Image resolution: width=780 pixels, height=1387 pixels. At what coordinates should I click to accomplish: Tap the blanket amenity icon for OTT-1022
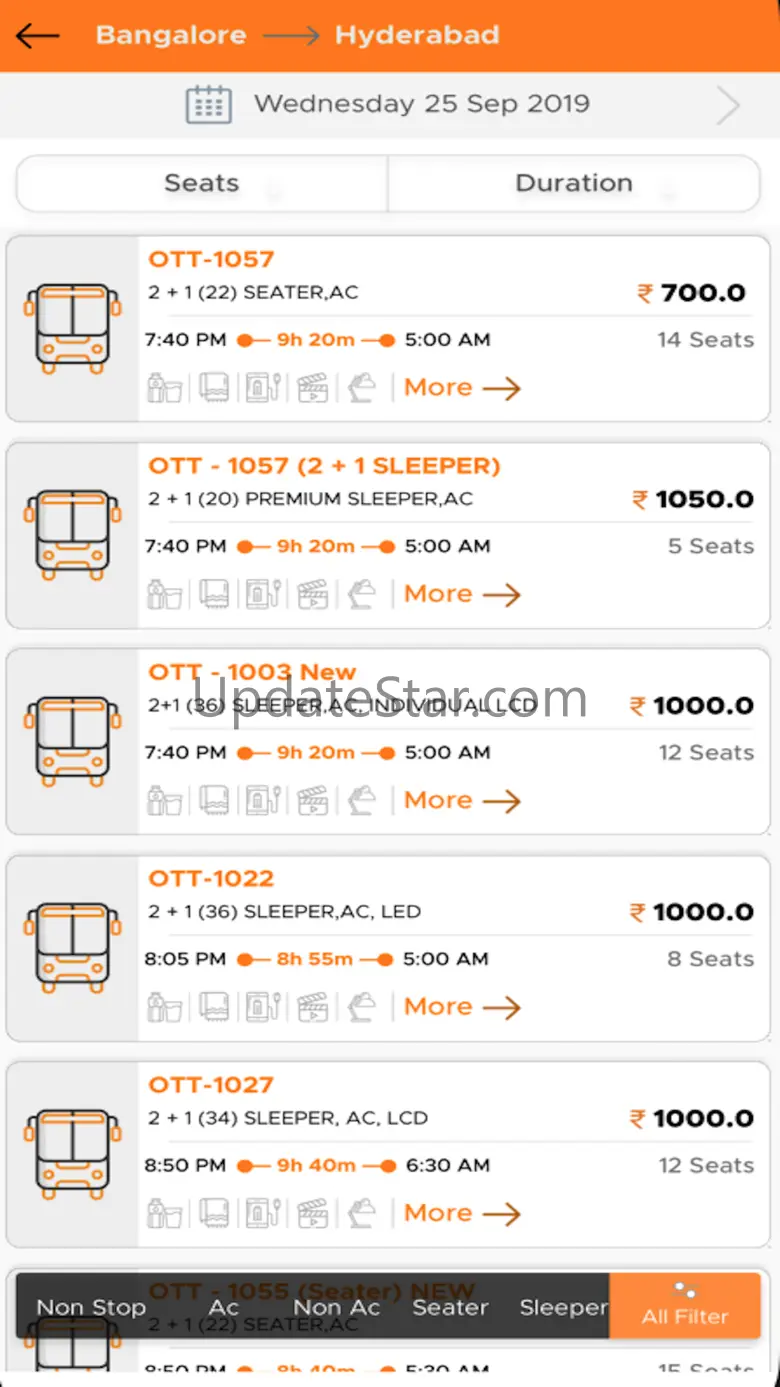(x=214, y=1006)
